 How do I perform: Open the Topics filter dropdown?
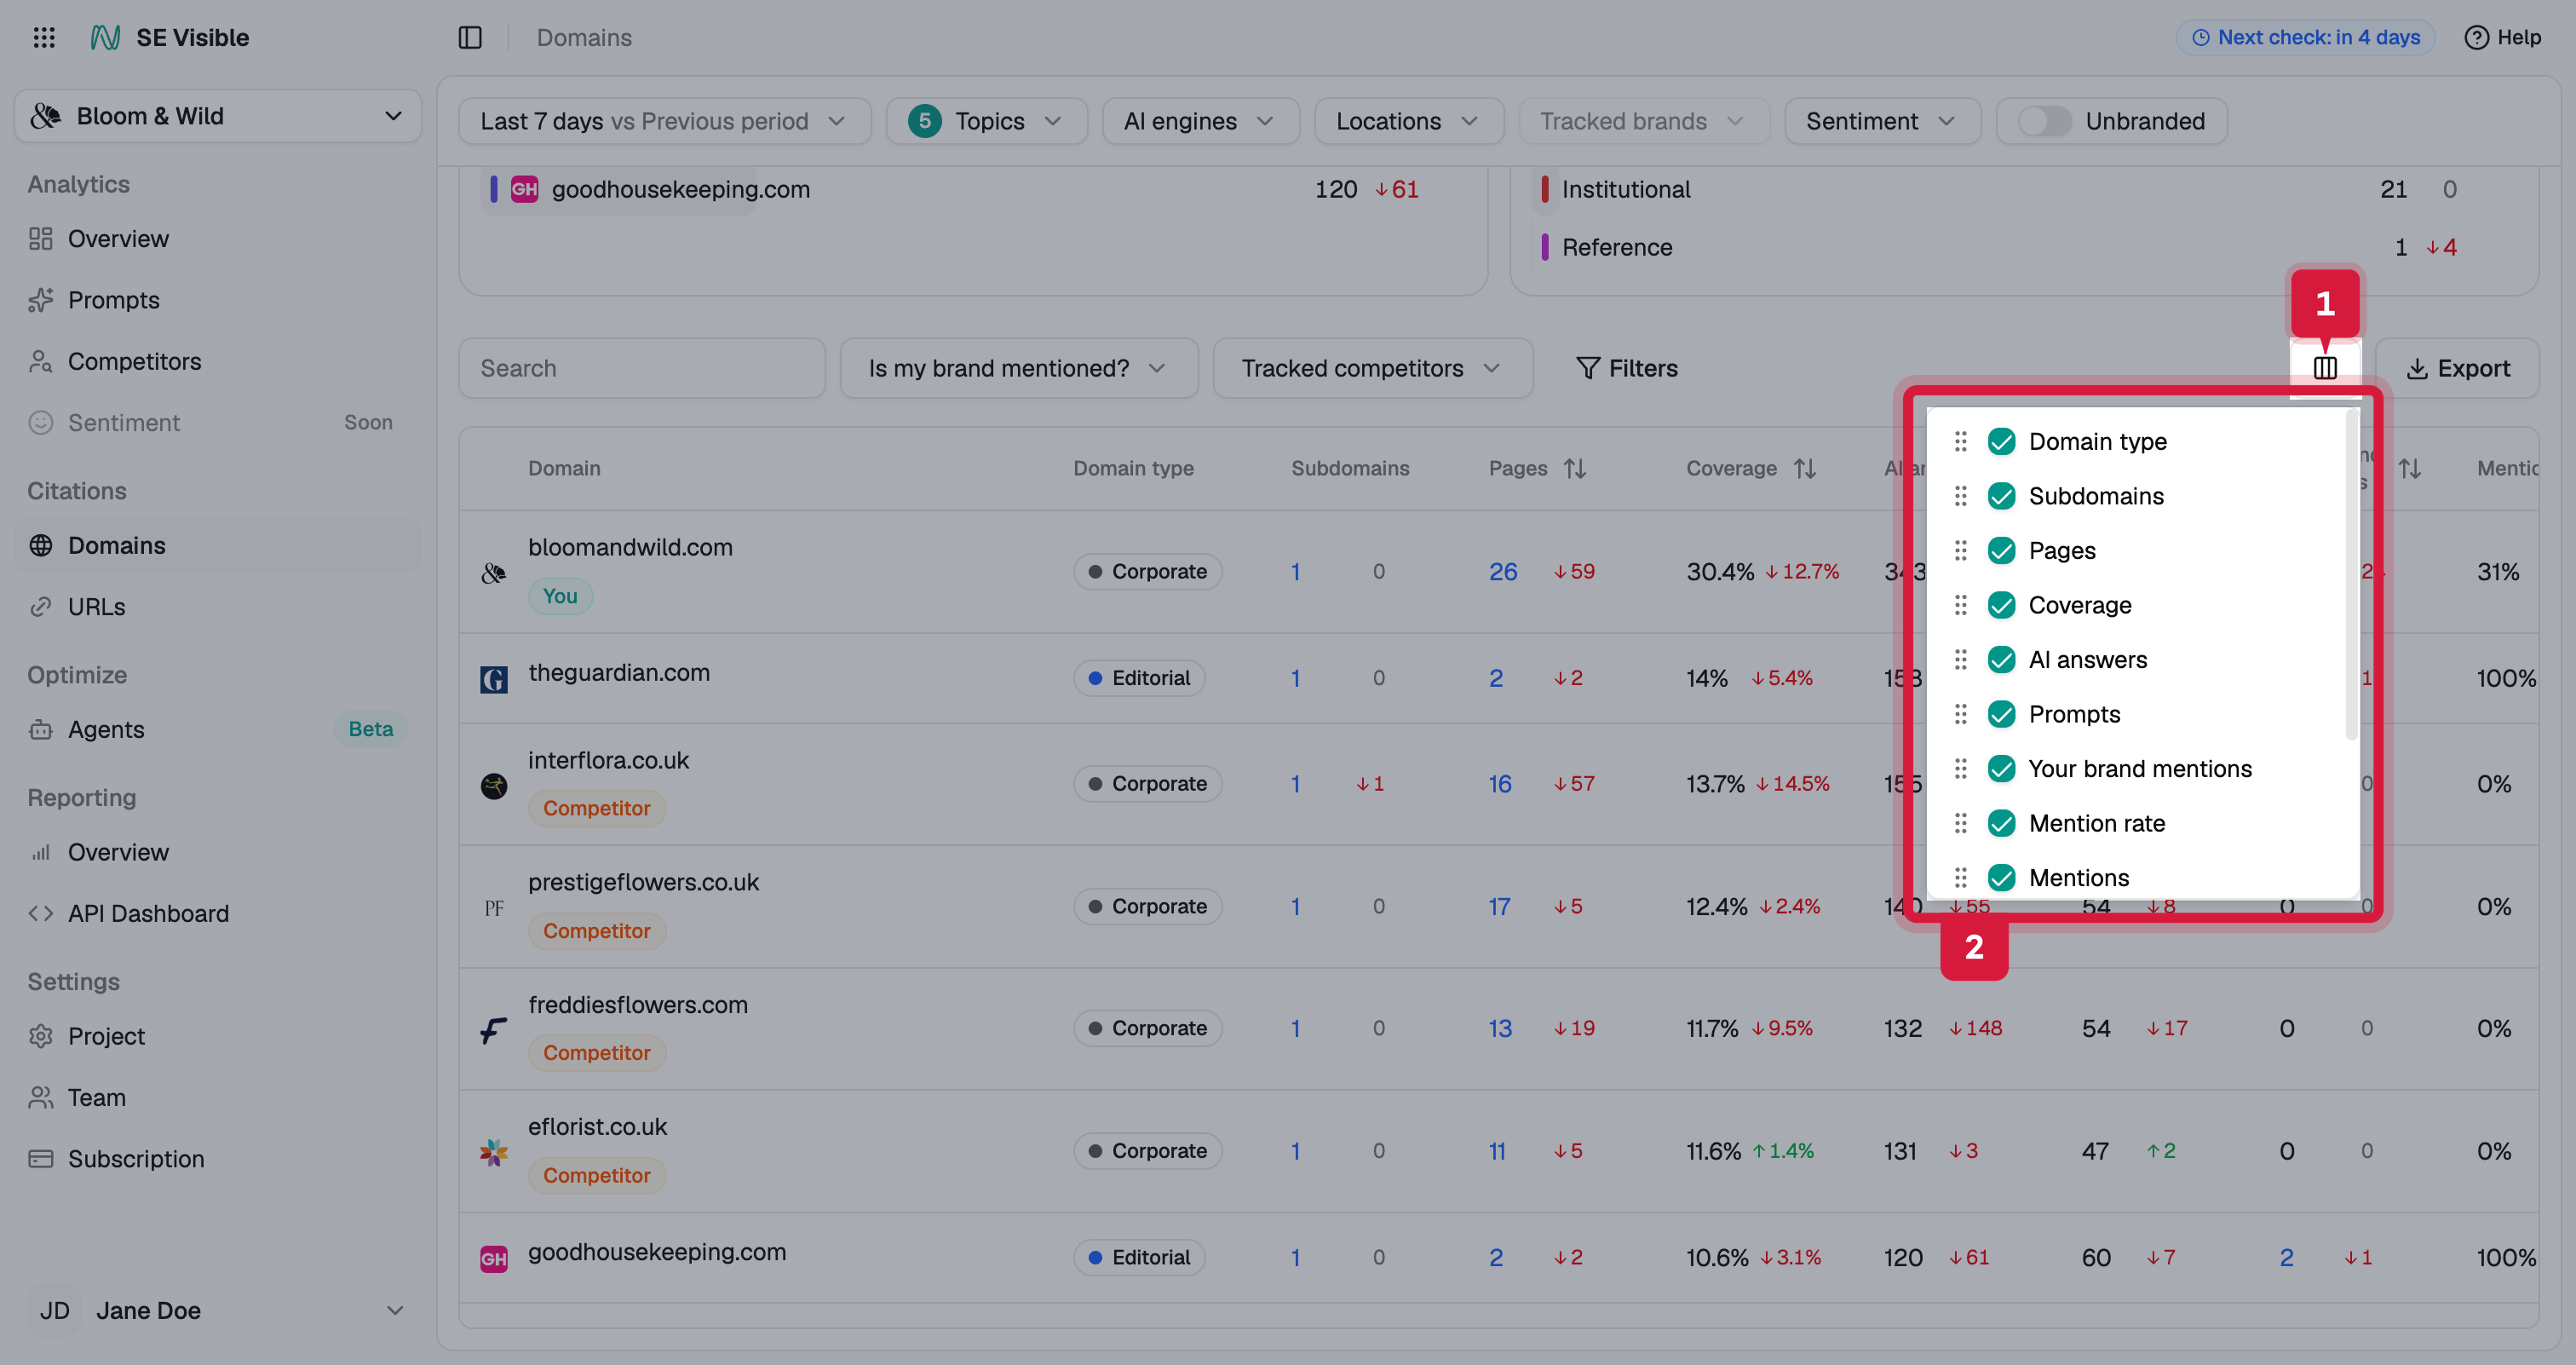coord(986,121)
